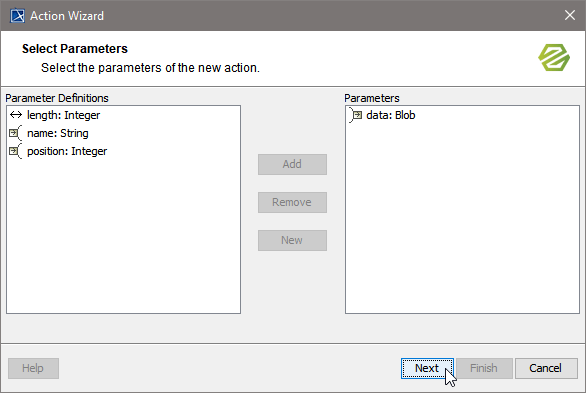Image resolution: width=586 pixels, height=393 pixels.
Task: Close the Action Wizard window
Action: click(x=570, y=15)
